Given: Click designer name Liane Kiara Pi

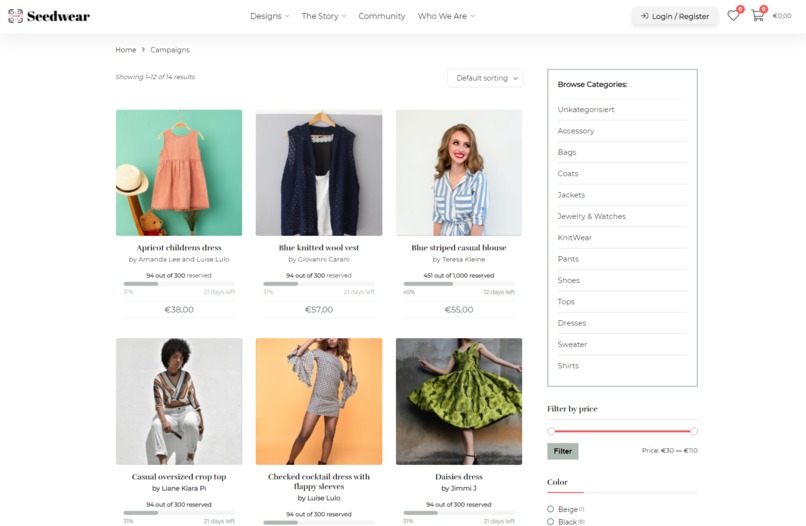Looking at the screenshot, I should 184,488.
